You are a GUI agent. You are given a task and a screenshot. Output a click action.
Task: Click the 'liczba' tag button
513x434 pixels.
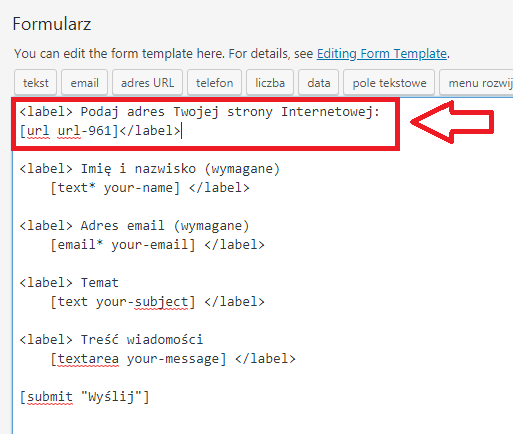click(270, 83)
